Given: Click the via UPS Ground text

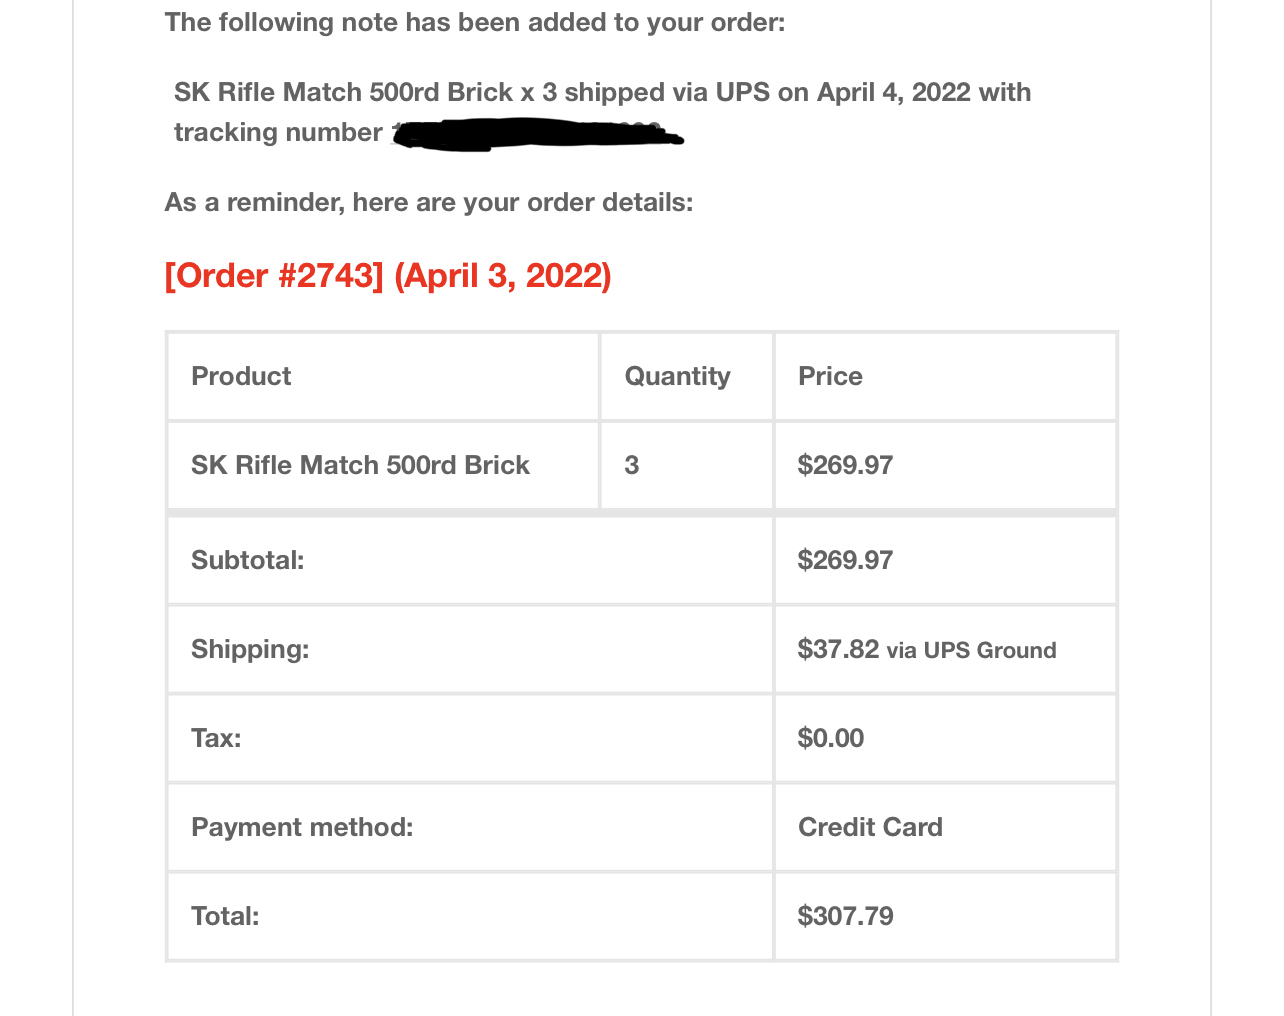Looking at the screenshot, I should 971,650.
